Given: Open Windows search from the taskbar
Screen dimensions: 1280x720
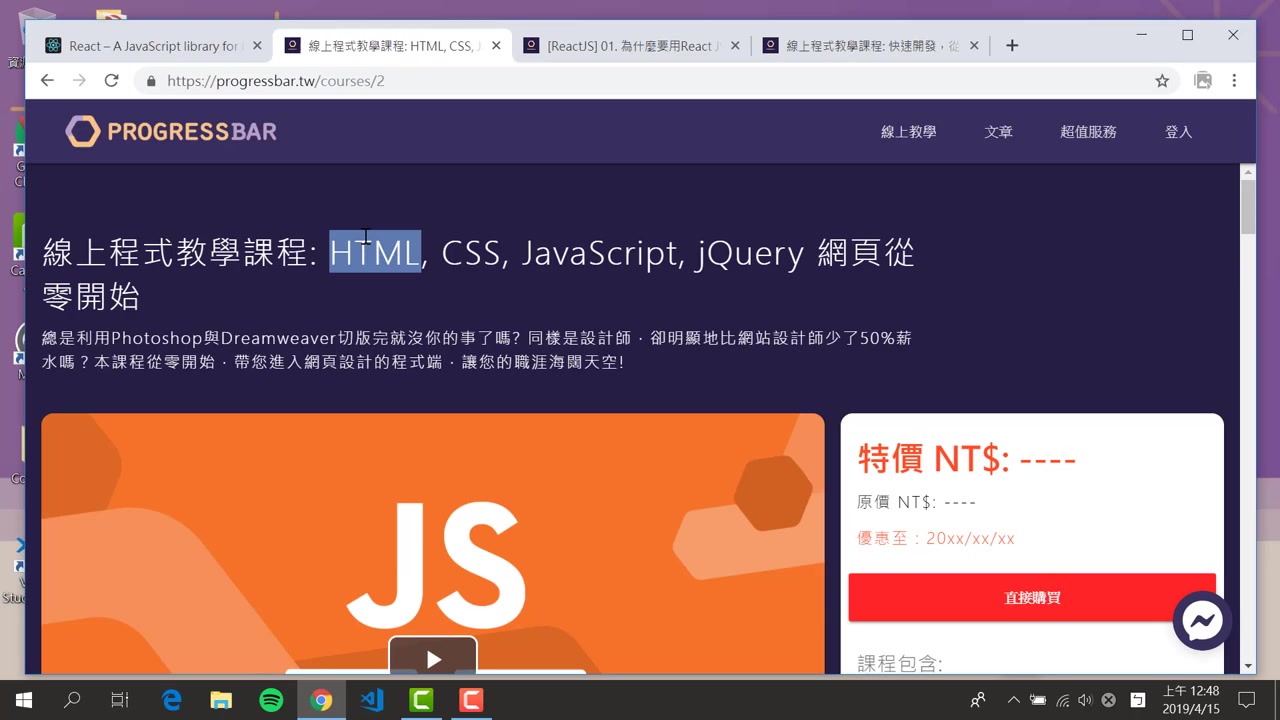Looking at the screenshot, I should pyautogui.click(x=72, y=700).
